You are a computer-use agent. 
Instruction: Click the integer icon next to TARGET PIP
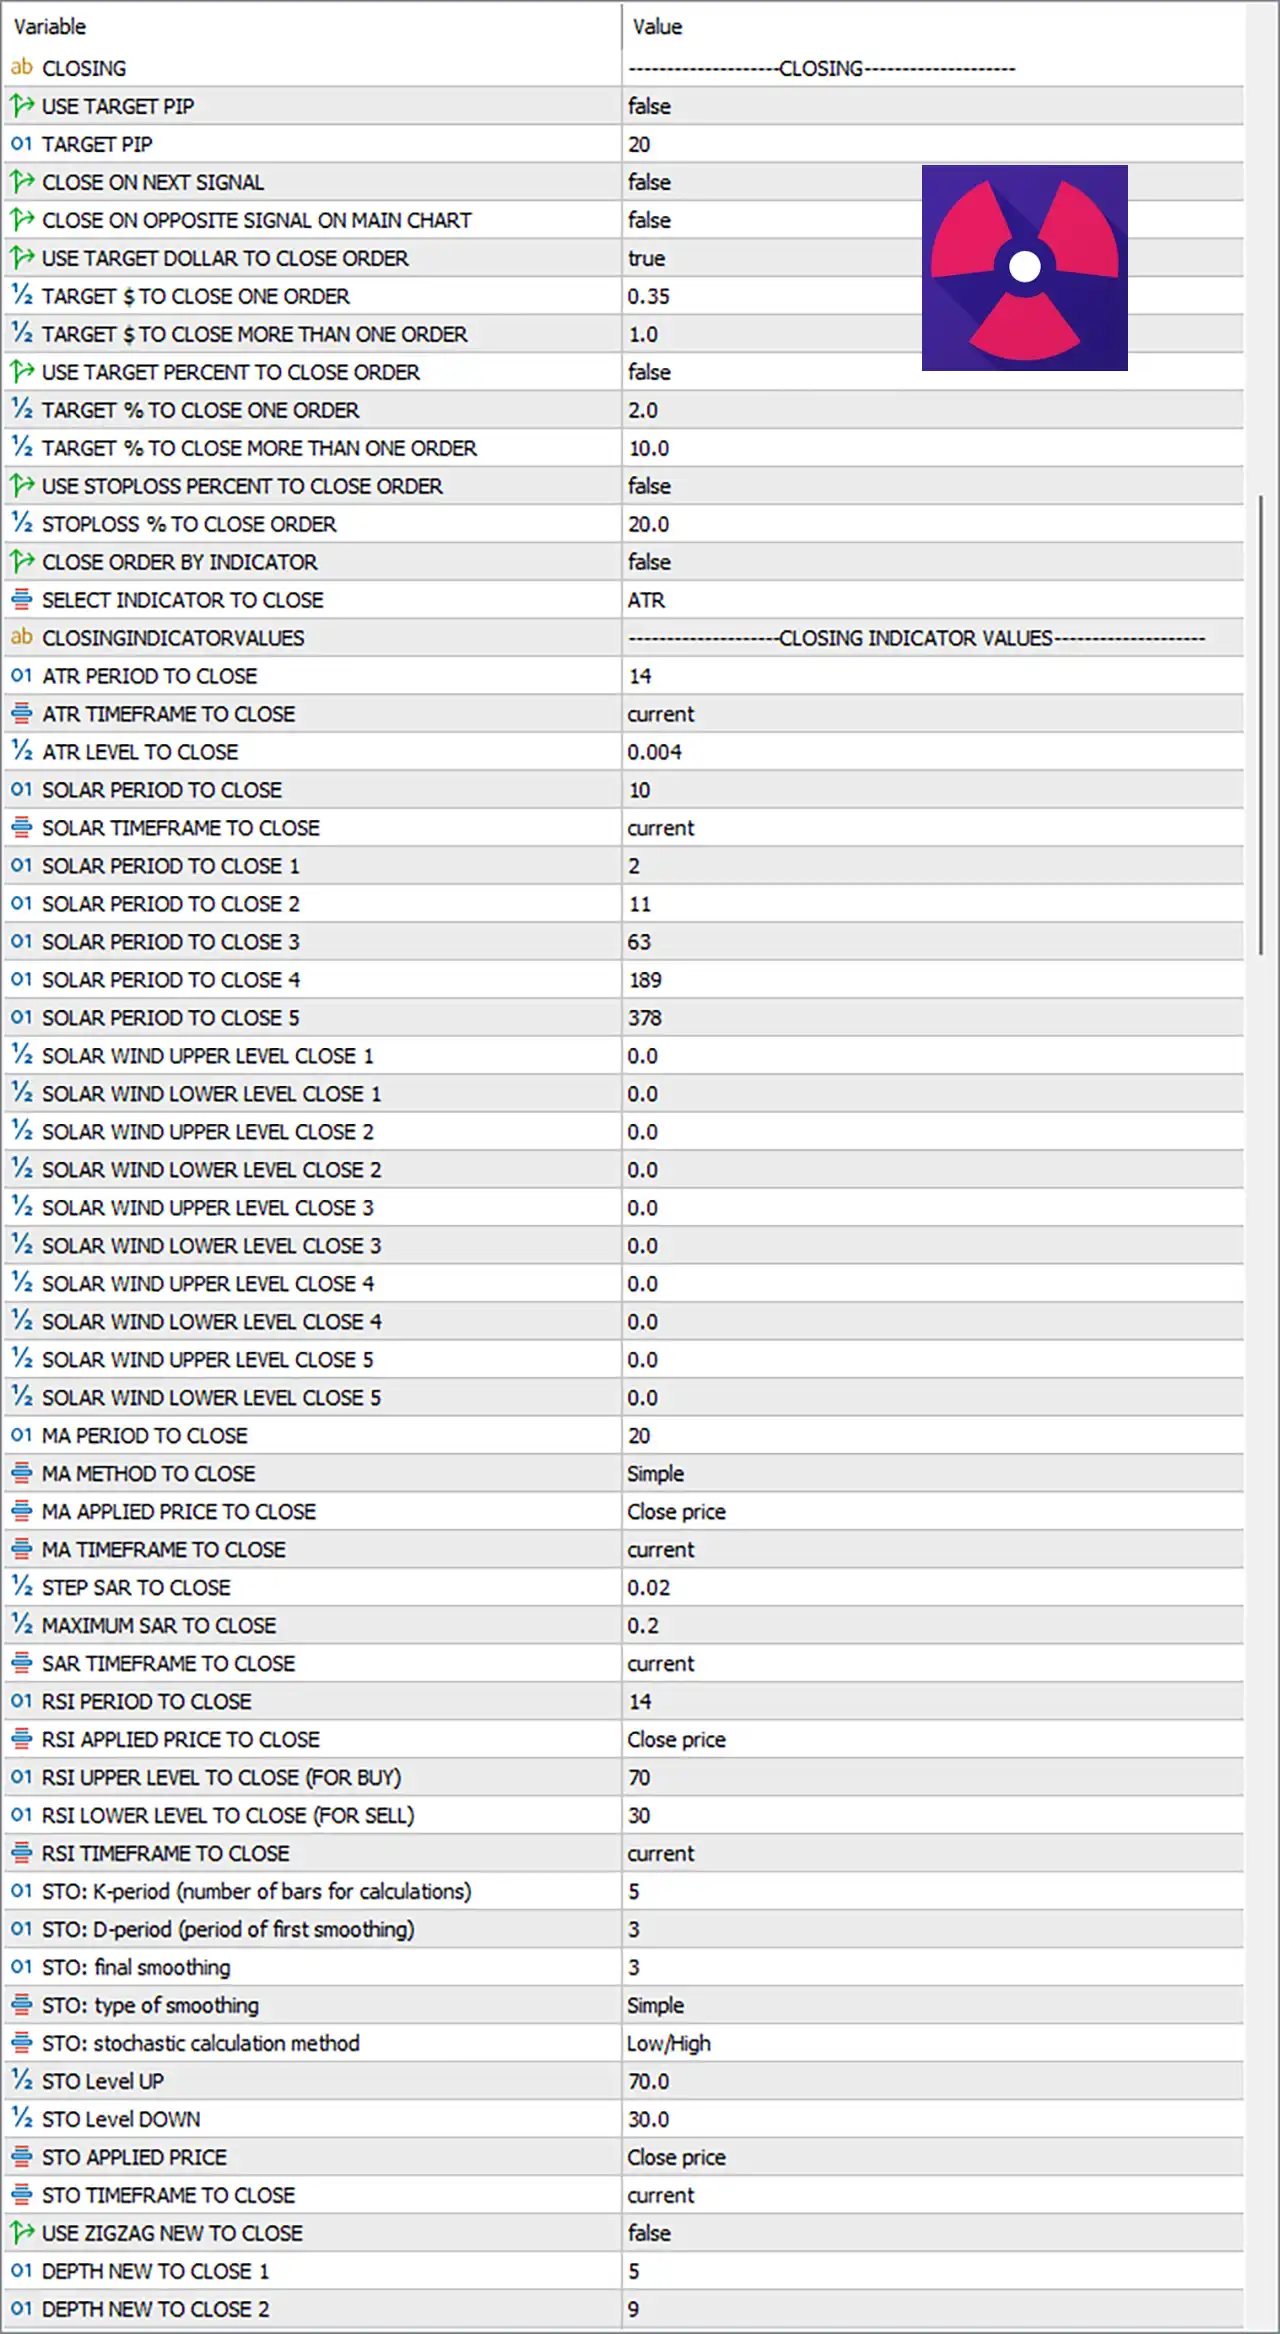[22, 144]
